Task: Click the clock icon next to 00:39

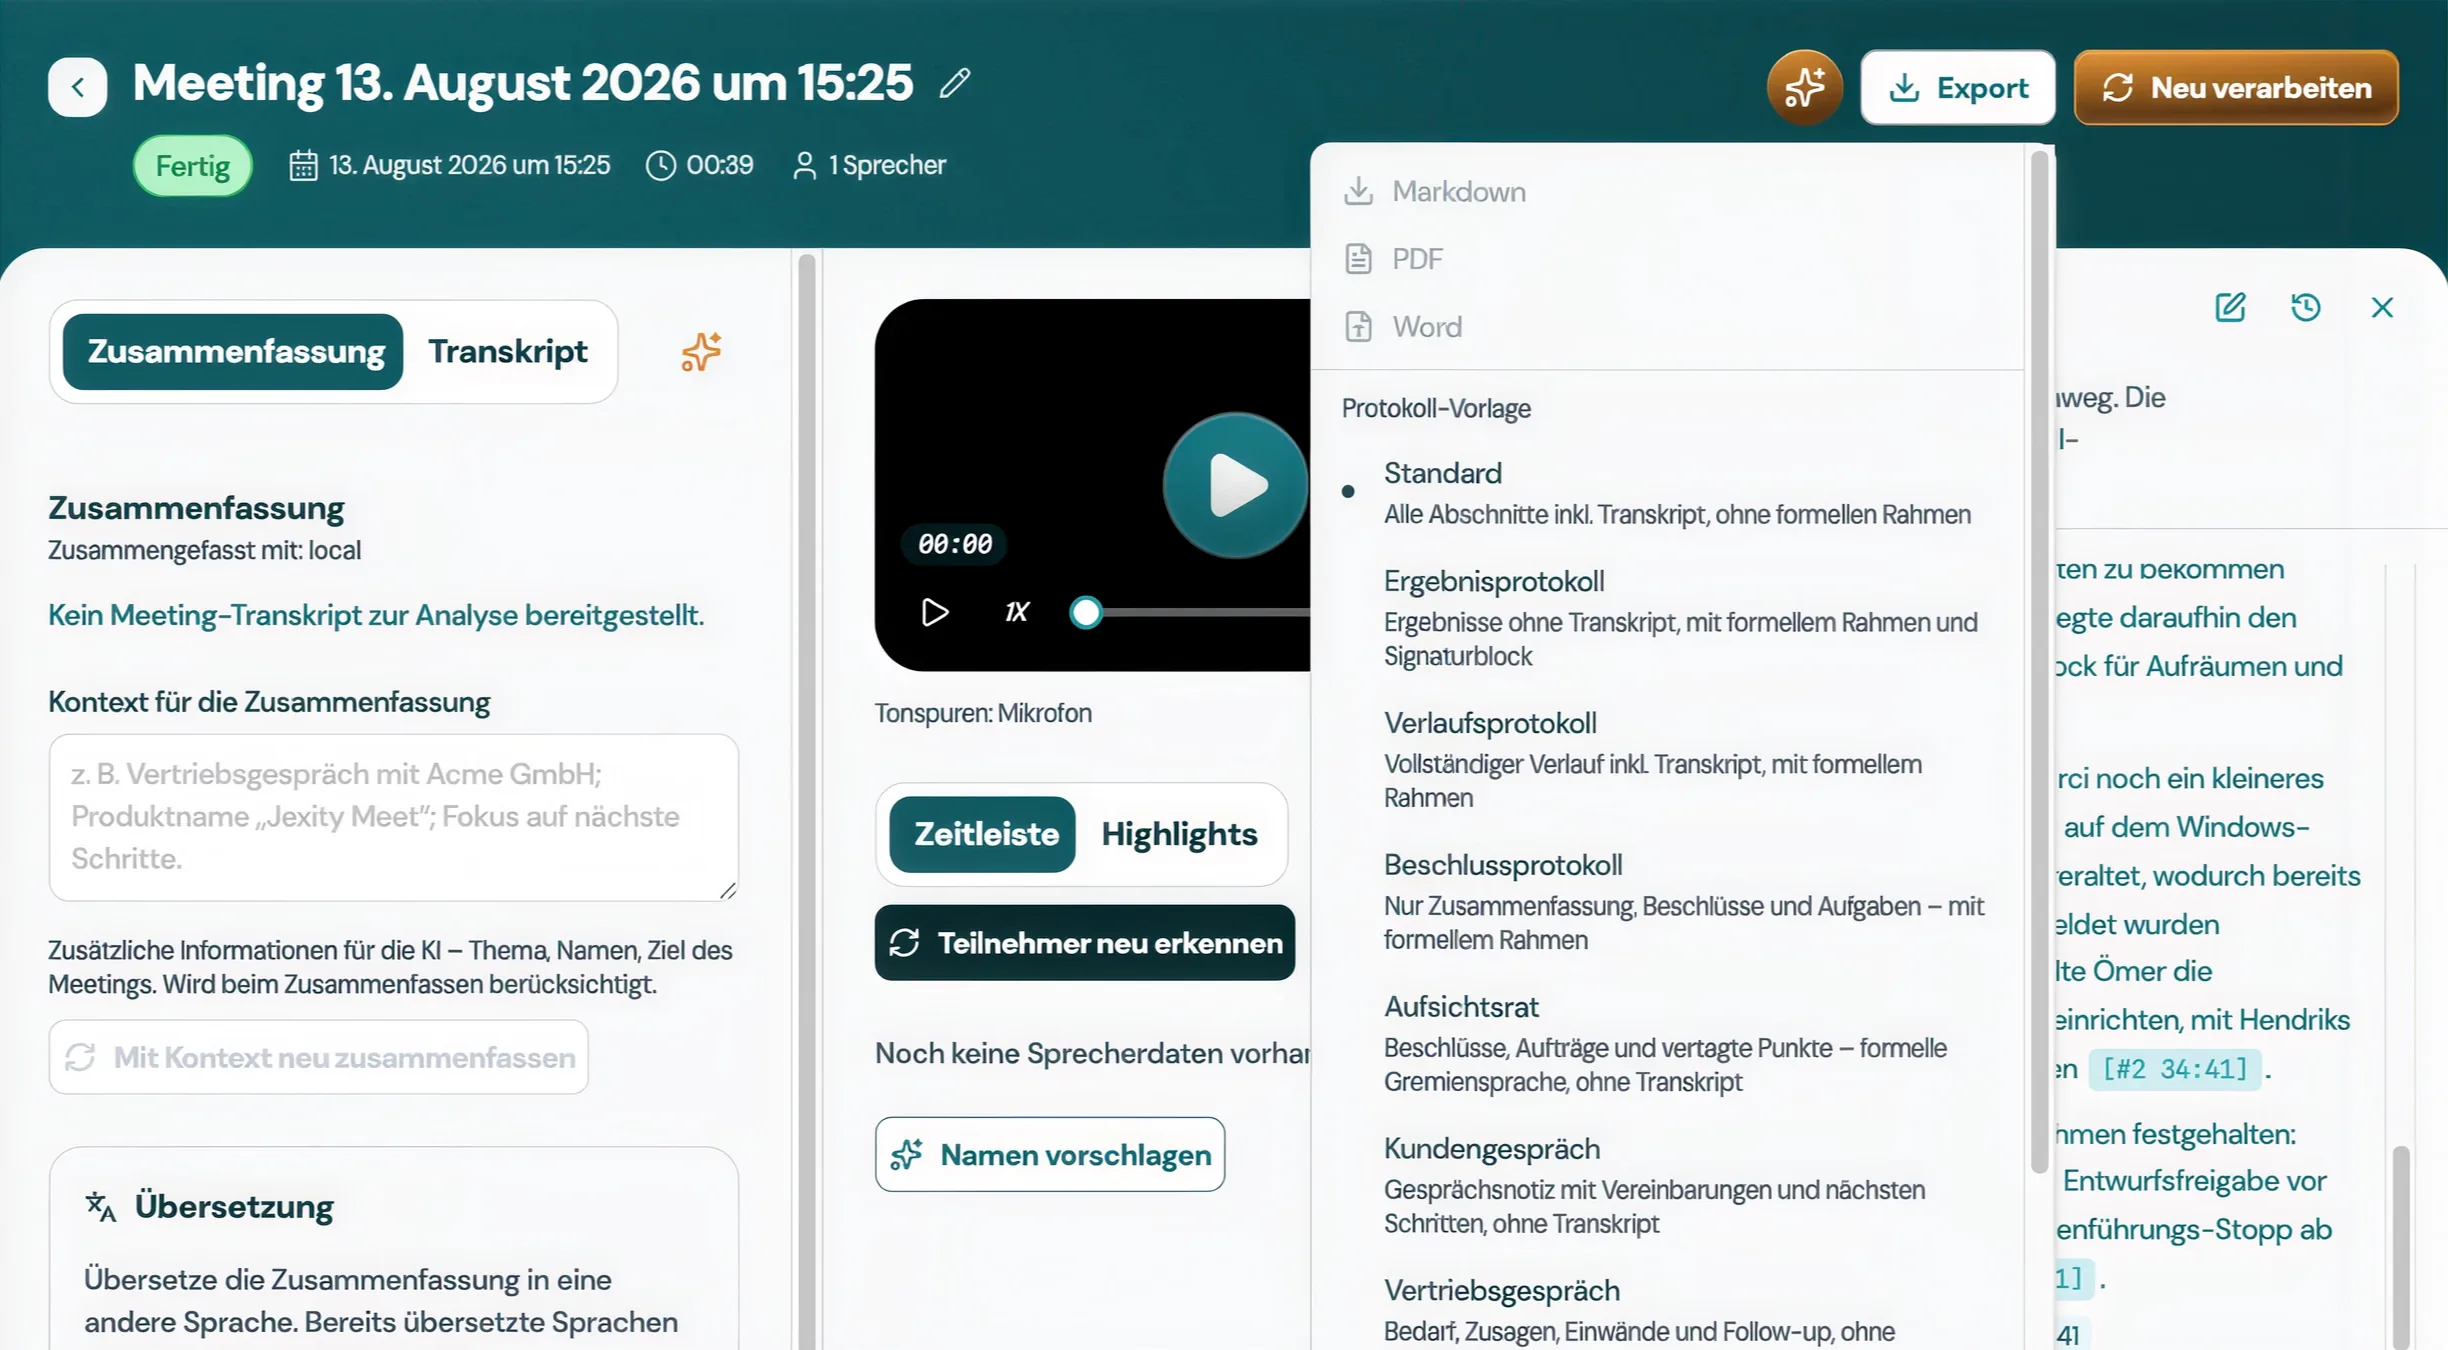Action: [660, 165]
